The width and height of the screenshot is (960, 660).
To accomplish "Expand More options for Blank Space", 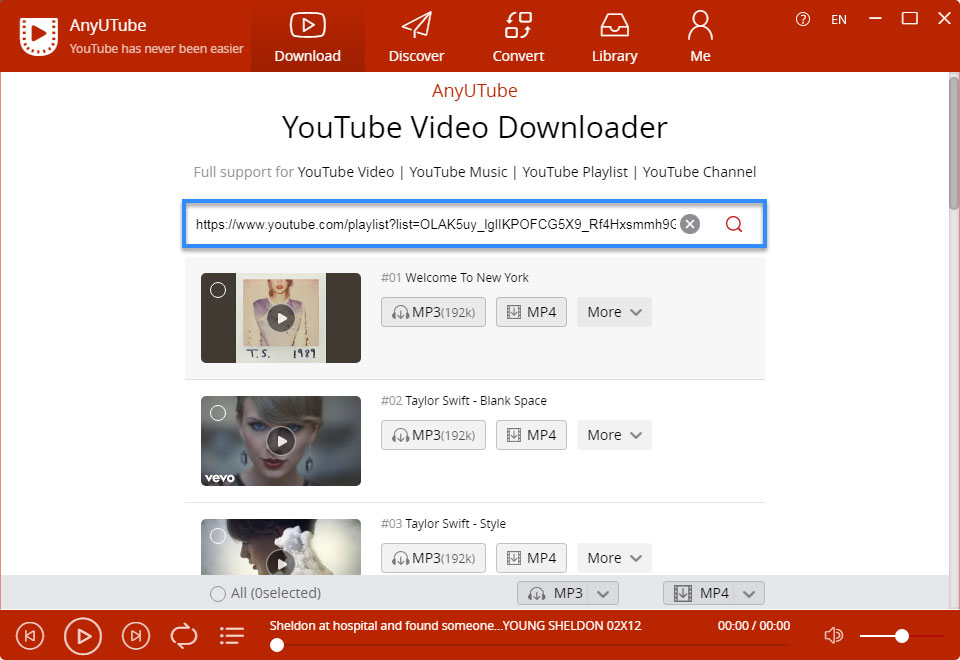I will [614, 435].
